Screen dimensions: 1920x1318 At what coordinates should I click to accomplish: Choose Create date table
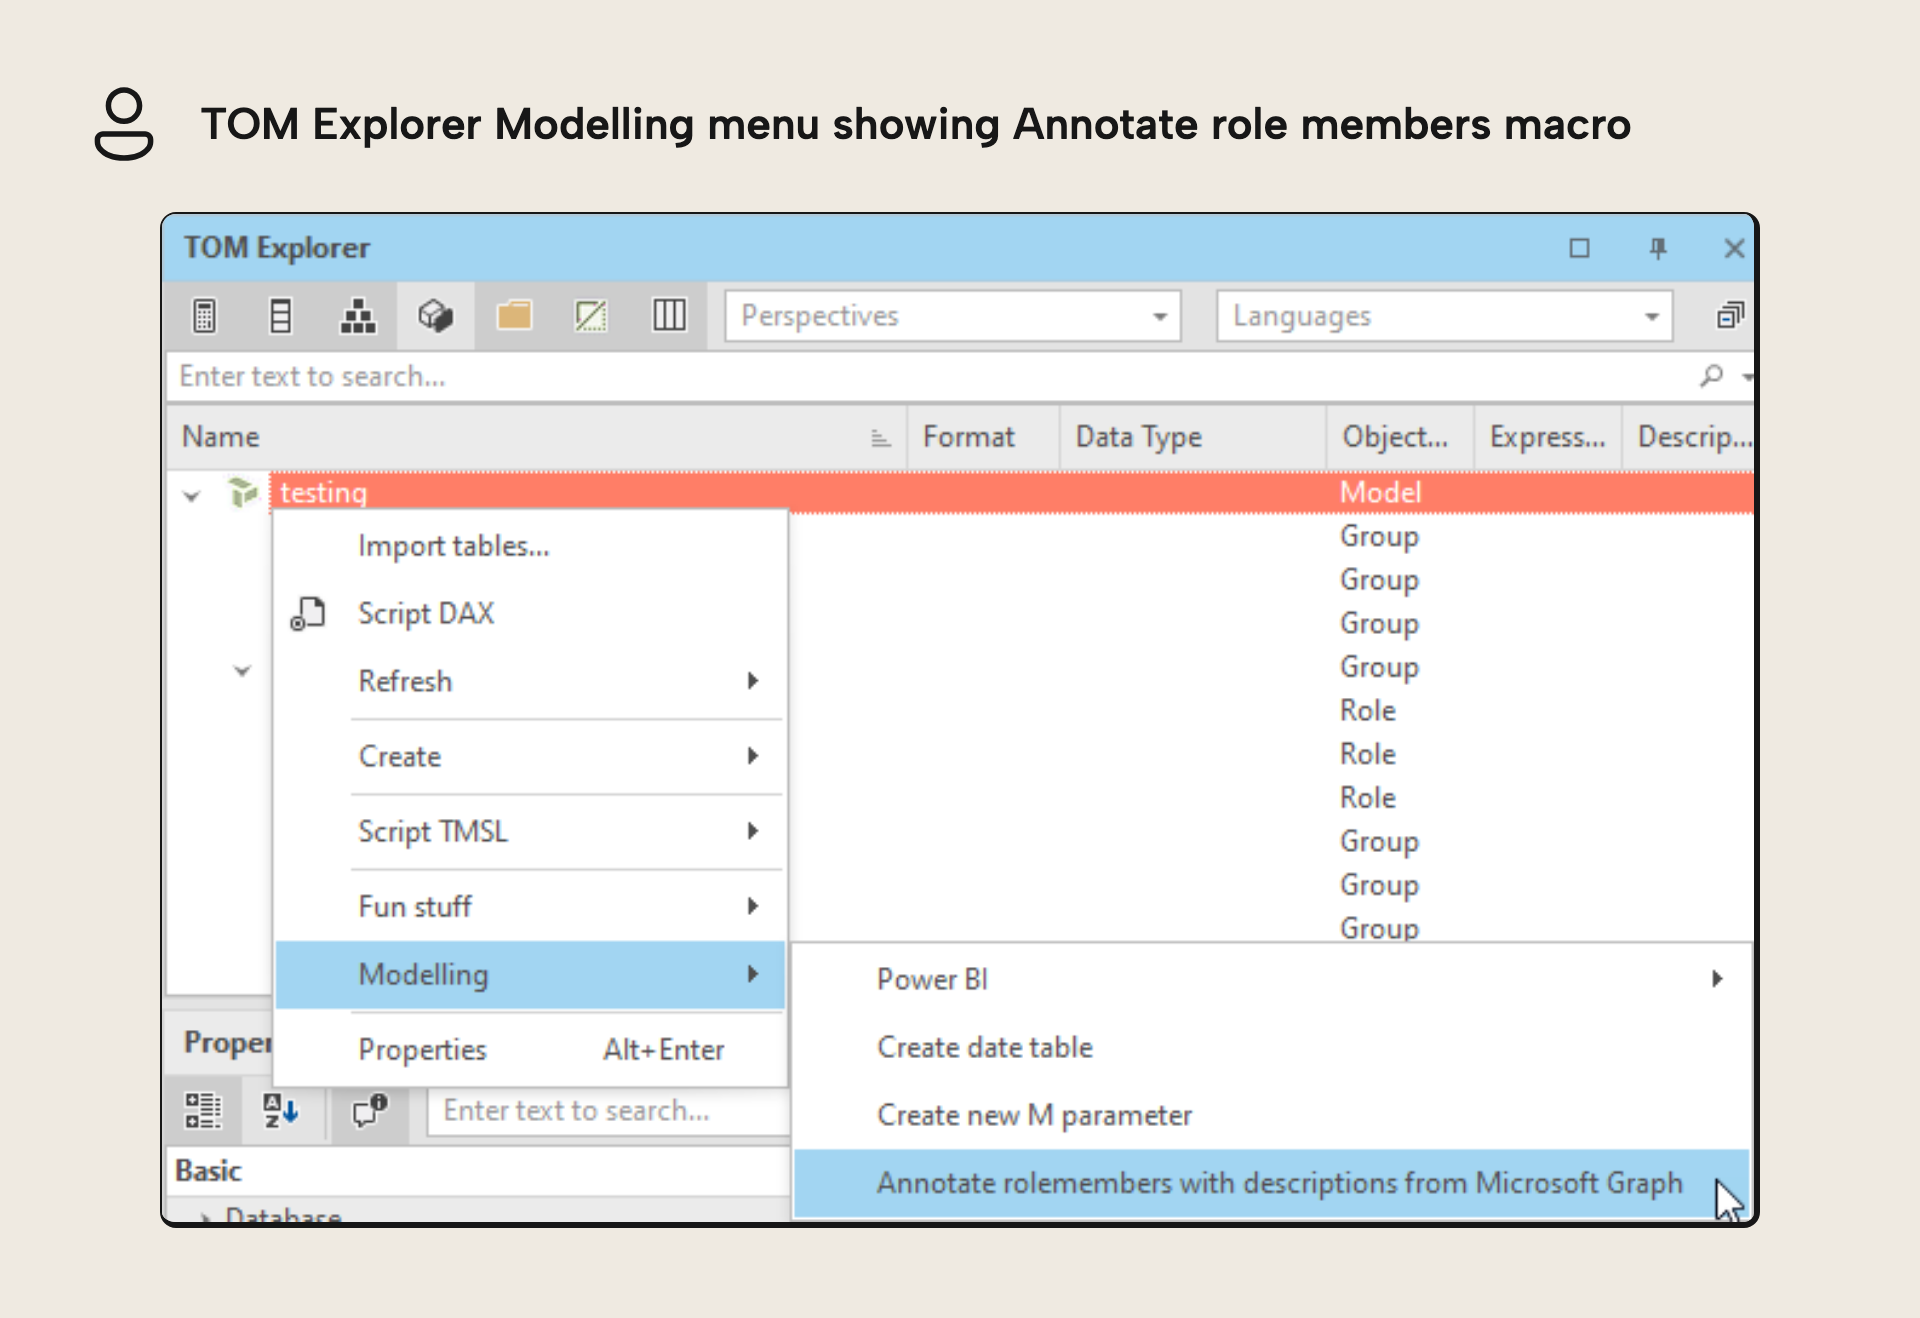pyautogui.click(x=1271, y=1047)
